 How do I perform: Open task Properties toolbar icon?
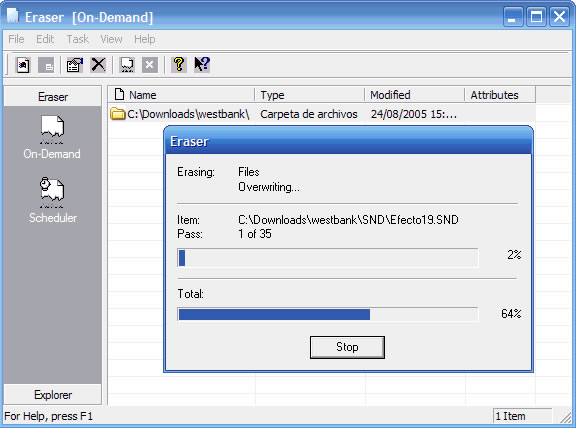pyautogui.click(x=75, y=65)
